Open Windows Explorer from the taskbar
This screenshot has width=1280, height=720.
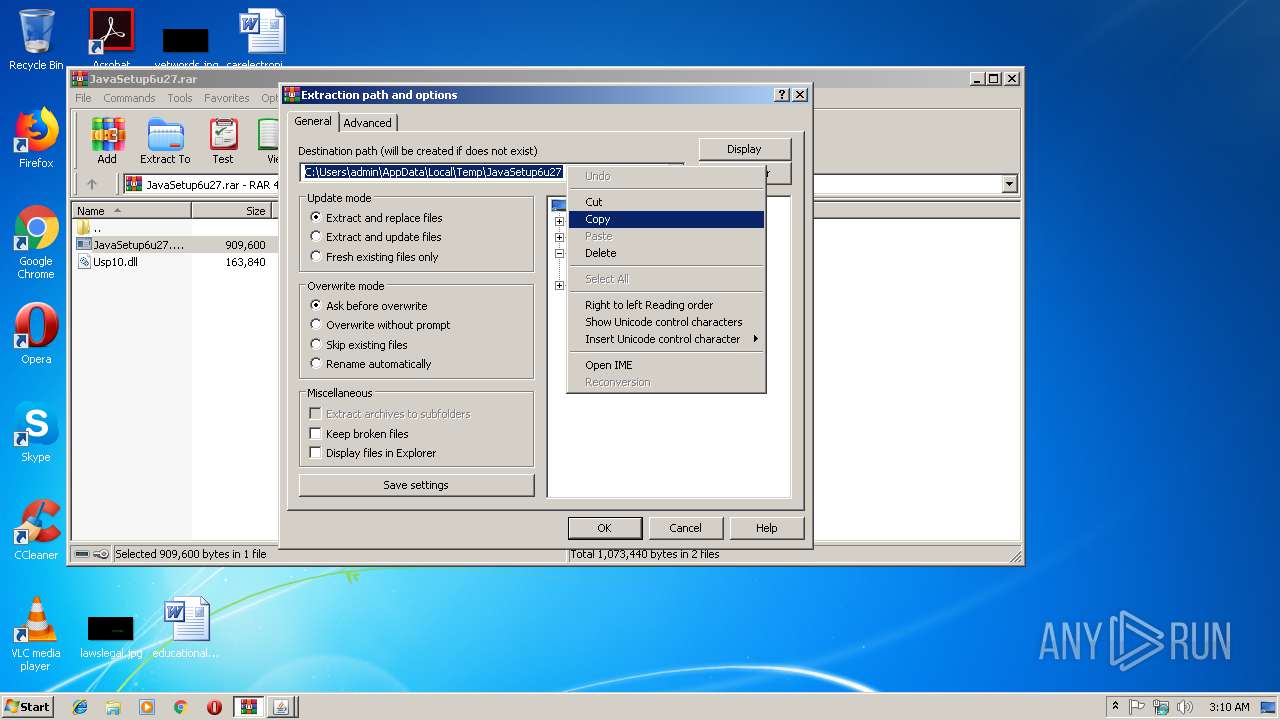pyautogui.click(x=113, y=707)
